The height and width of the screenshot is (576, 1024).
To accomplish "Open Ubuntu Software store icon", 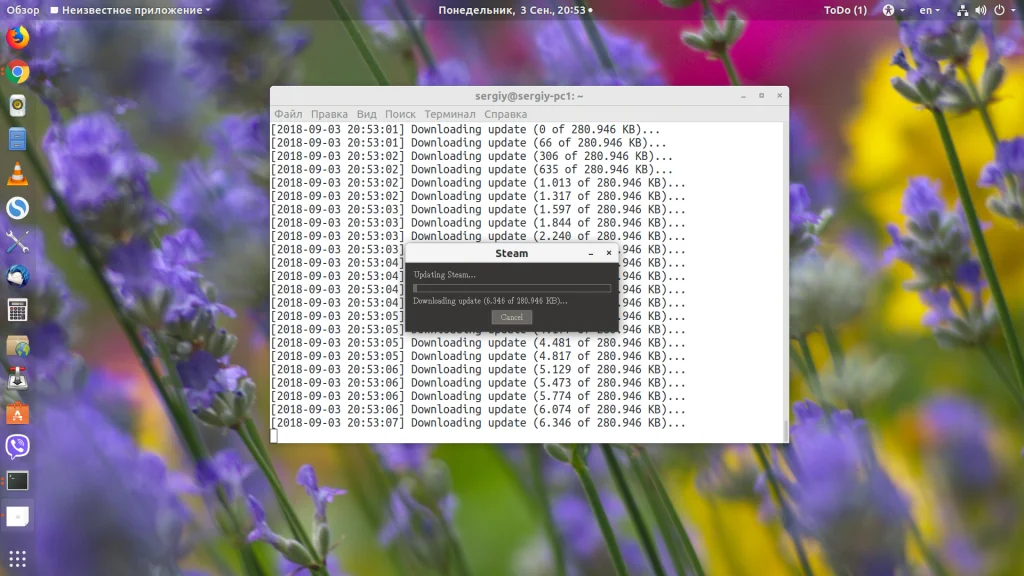I will [18, 413].
